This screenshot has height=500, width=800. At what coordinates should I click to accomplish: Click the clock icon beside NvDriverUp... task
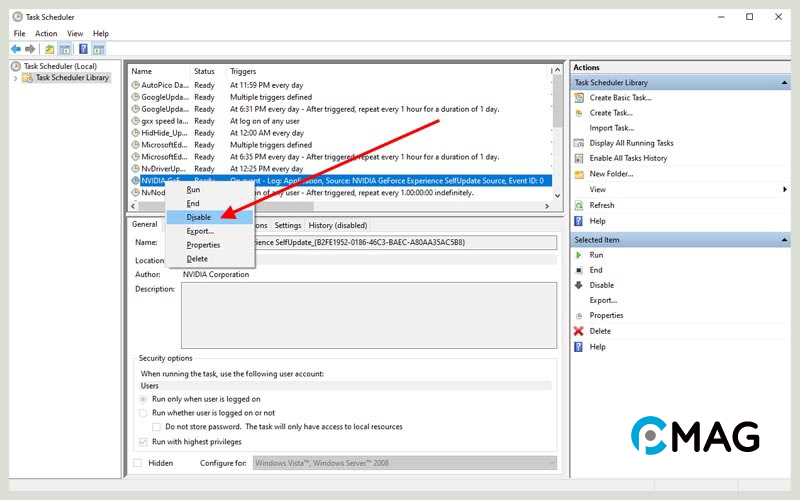135,168
